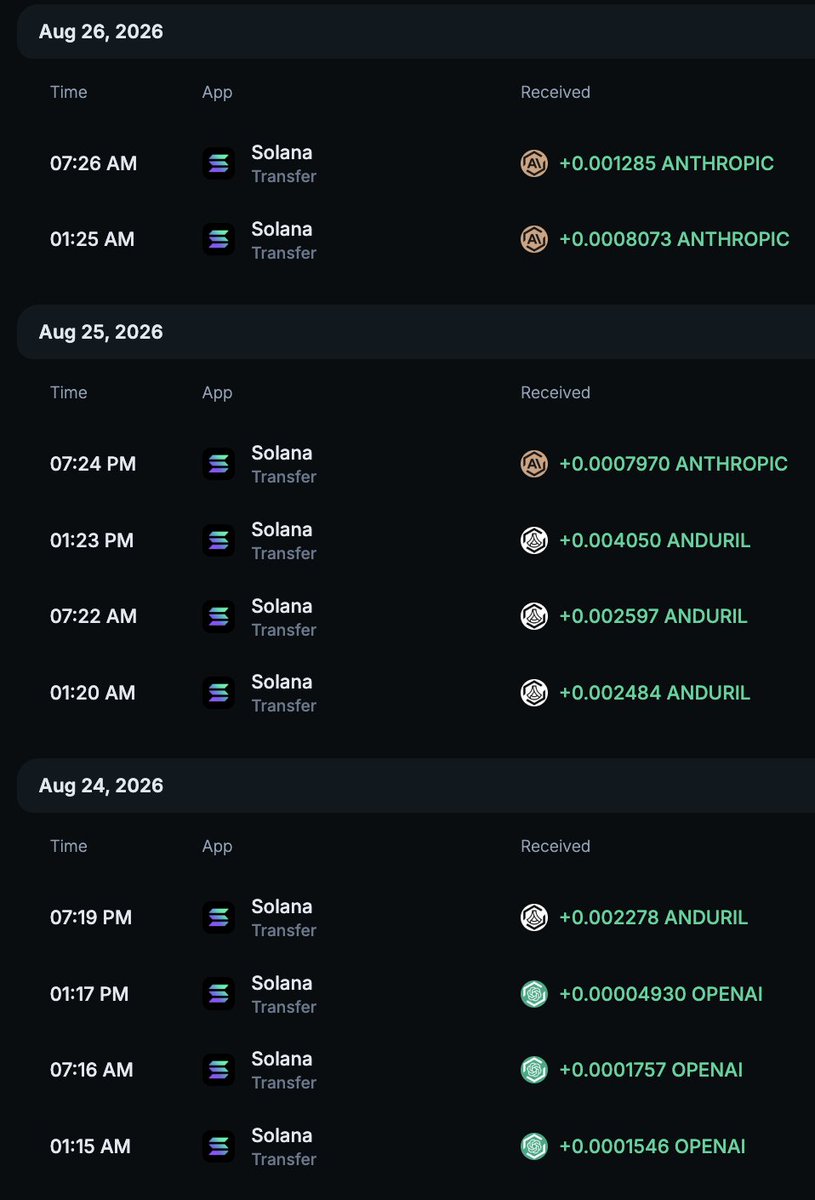
Task: Click Solana Transfer label in 07:26 AM row
Action: (283, 164)
